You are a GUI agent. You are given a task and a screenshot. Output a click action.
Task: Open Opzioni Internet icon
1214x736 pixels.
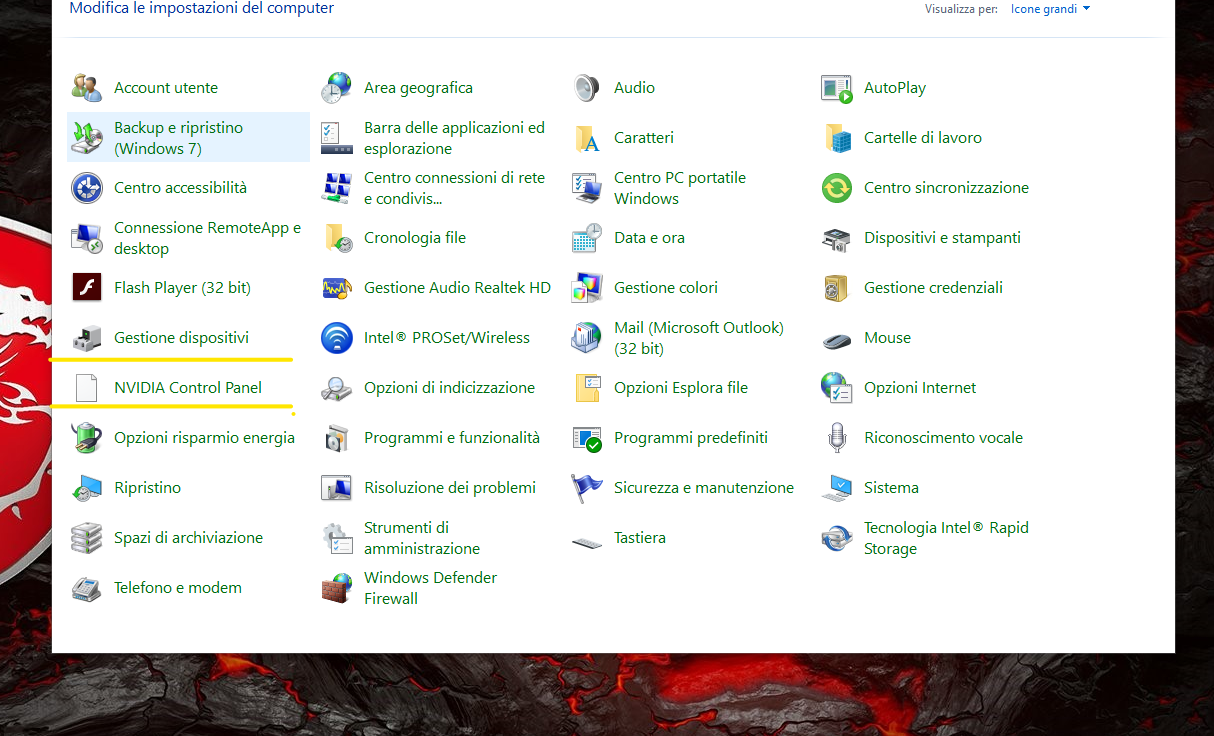click(837, 388)
